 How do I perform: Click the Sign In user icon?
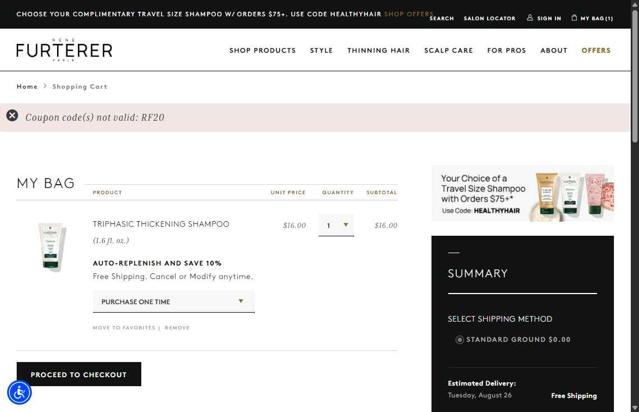click(x=530, y=18)
